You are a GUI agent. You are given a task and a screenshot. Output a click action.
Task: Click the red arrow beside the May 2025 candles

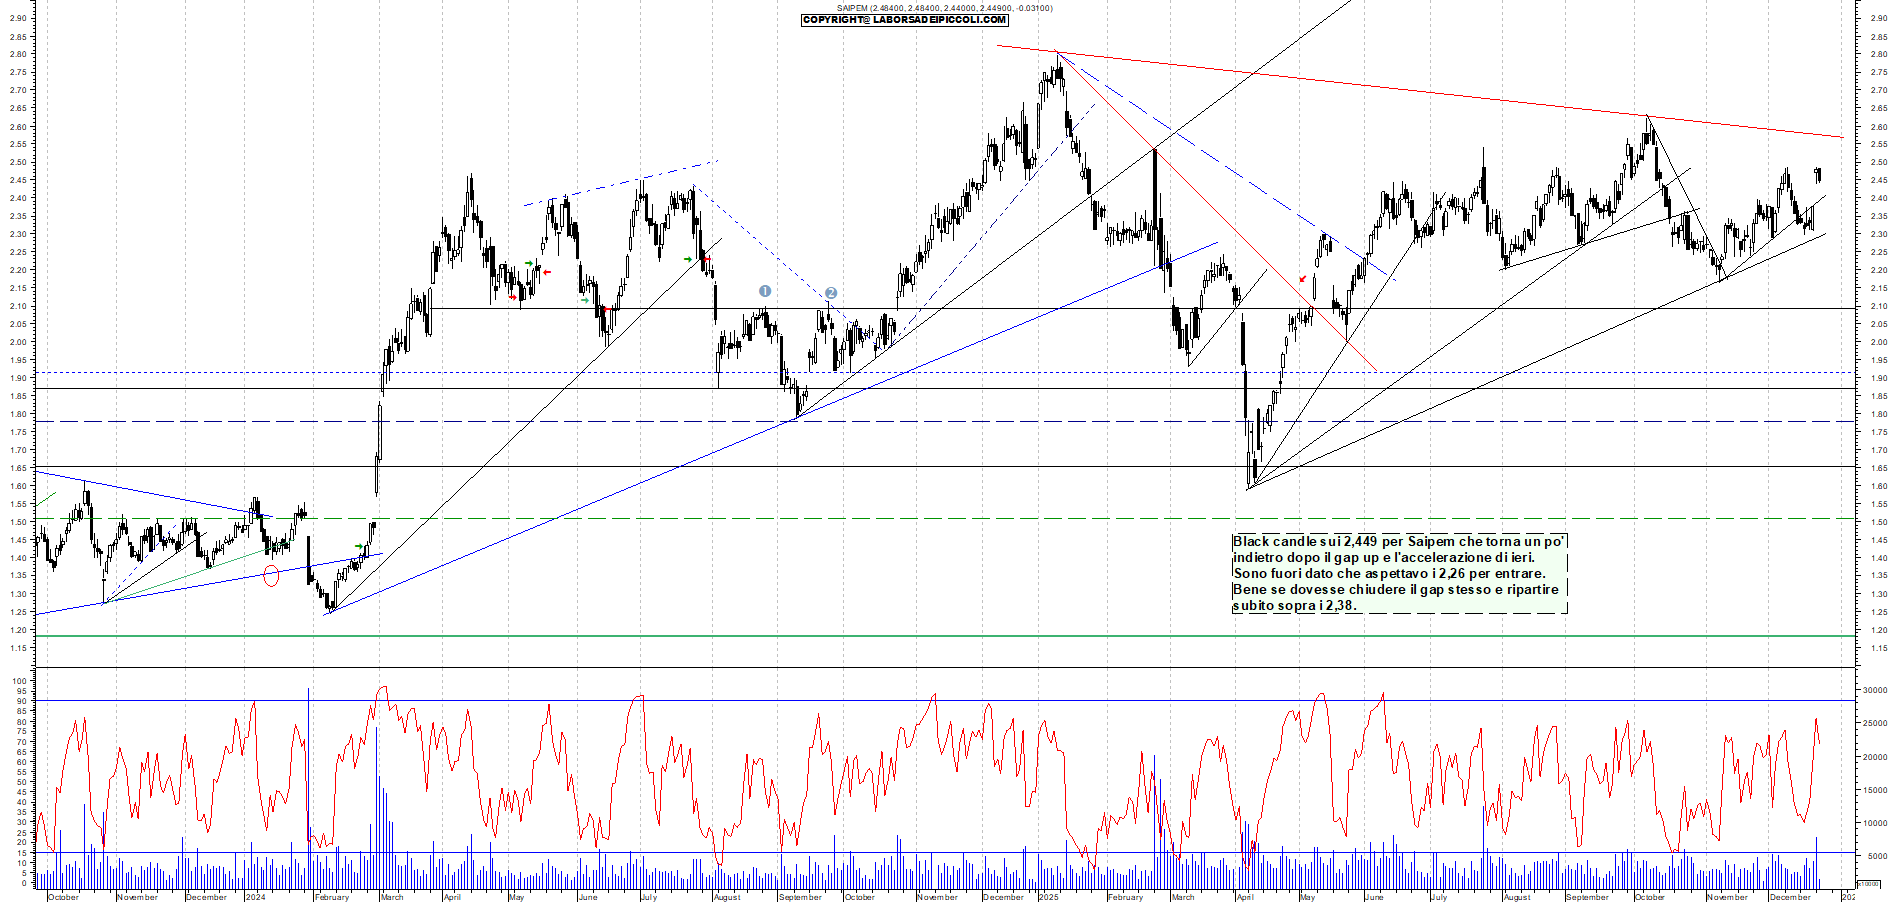click(1302, 279)
